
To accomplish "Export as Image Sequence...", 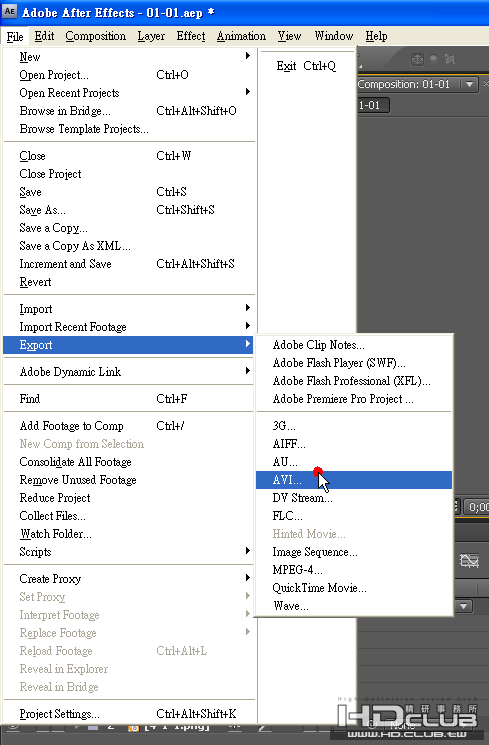I will 354,552.
